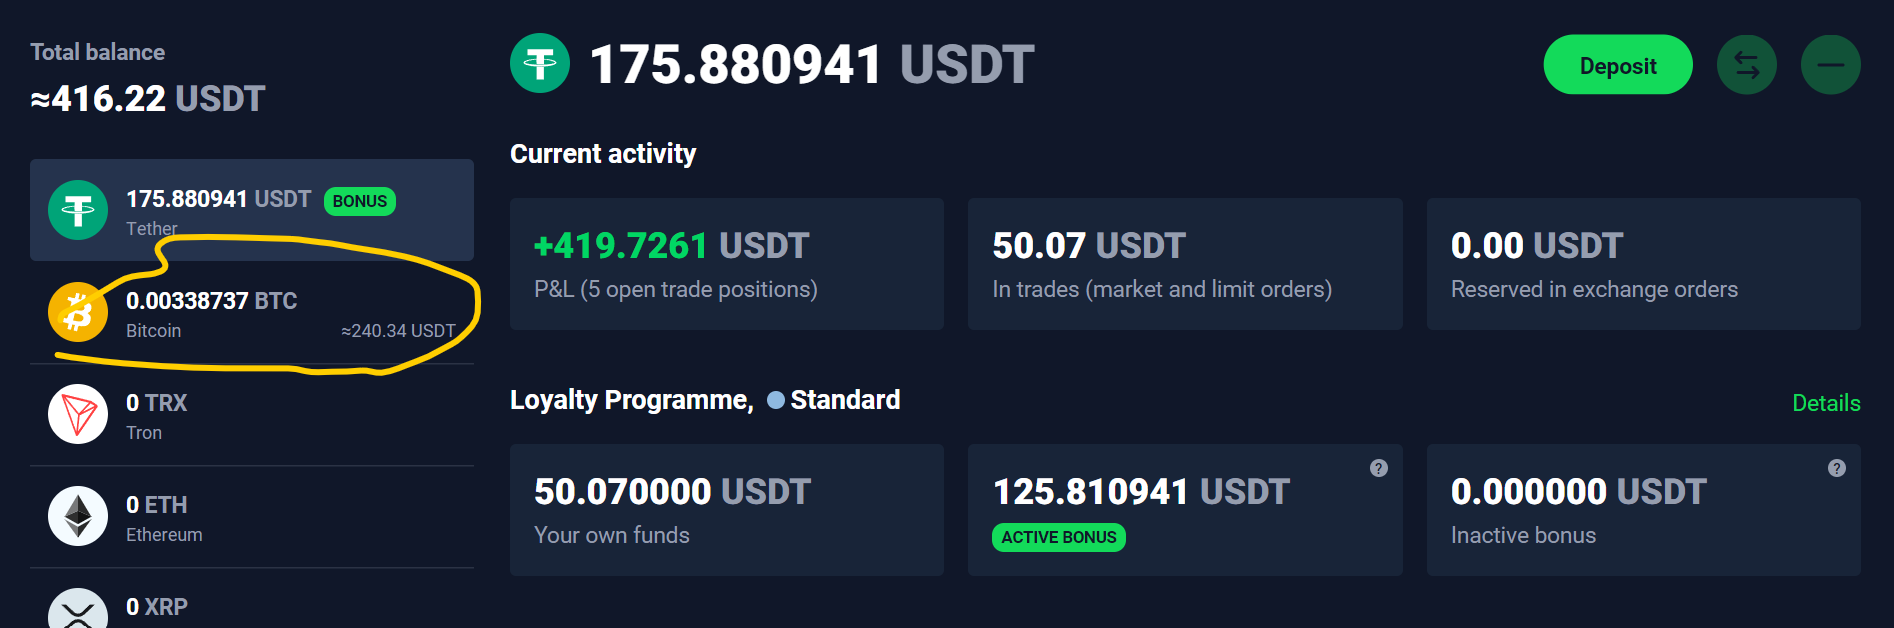Click help icon on active bonus card

pos(1378,468)
